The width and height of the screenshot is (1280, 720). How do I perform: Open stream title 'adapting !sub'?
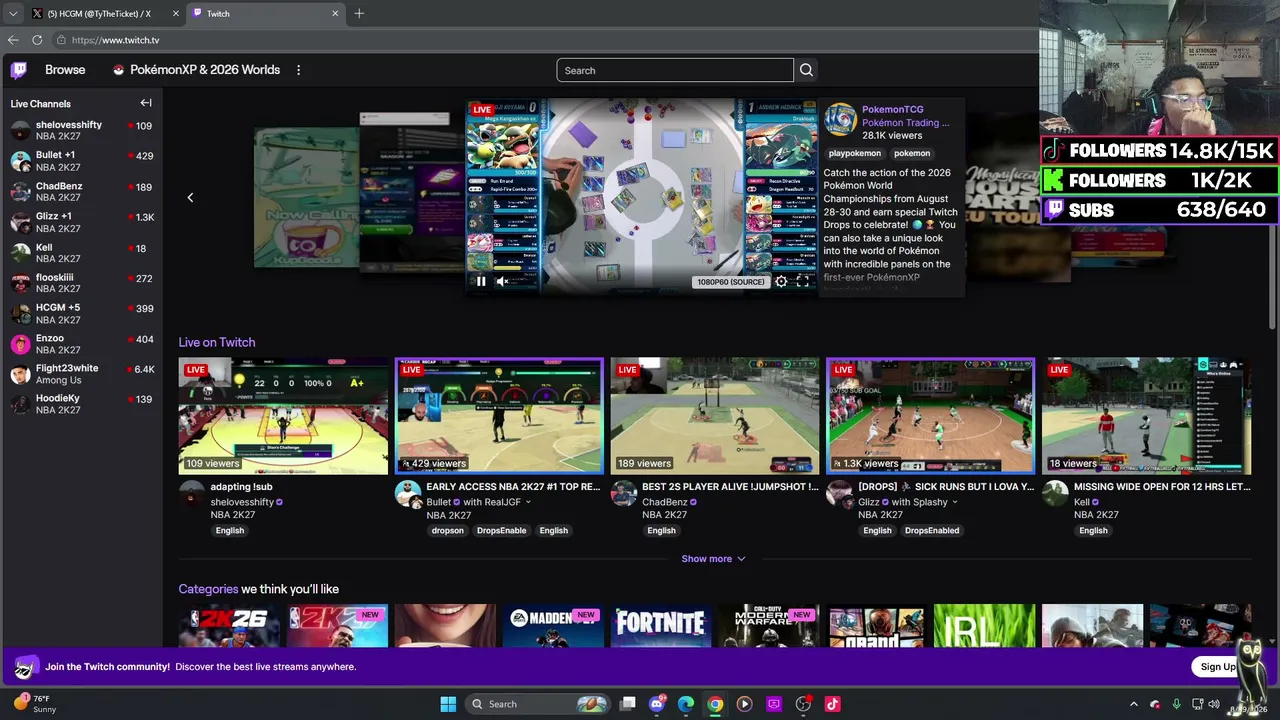point(241,487)
